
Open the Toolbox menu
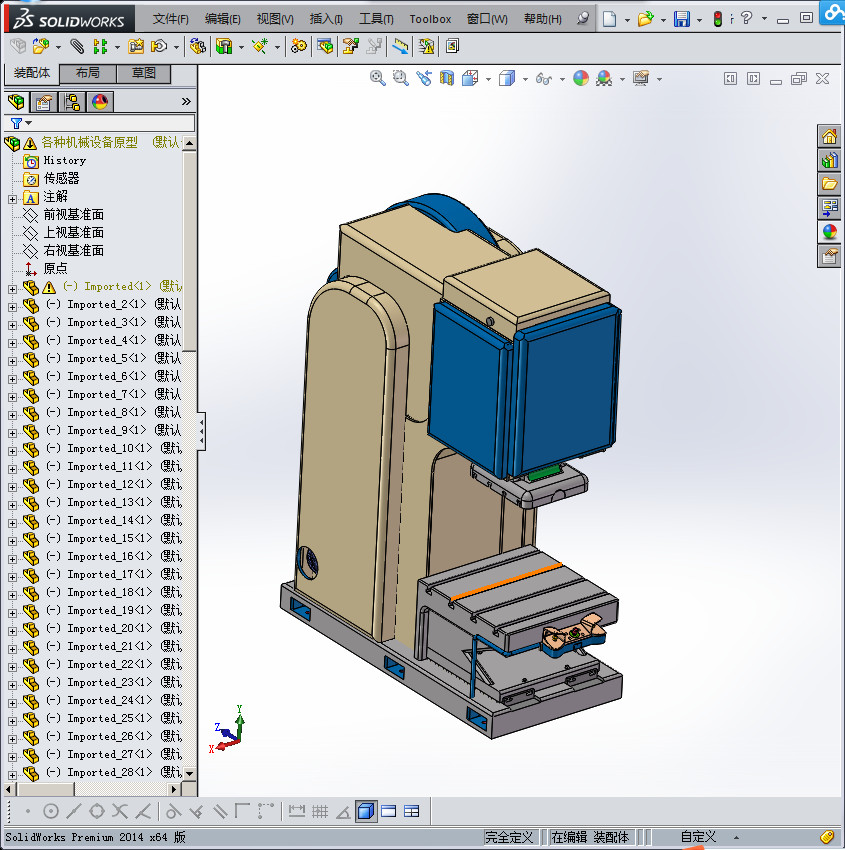(x=430, y=19)
